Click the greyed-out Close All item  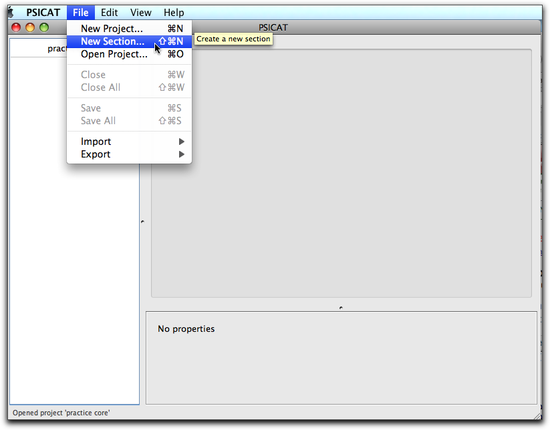[x=129, y=87]
